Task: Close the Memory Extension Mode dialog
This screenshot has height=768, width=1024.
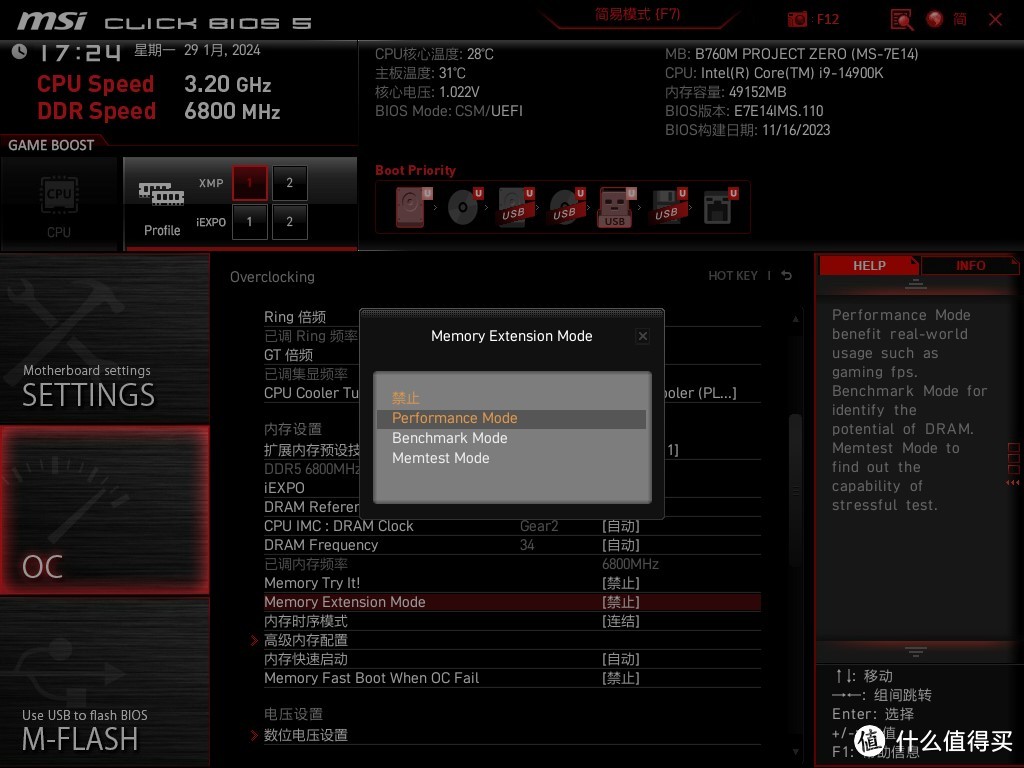Action: pos(643,336)
